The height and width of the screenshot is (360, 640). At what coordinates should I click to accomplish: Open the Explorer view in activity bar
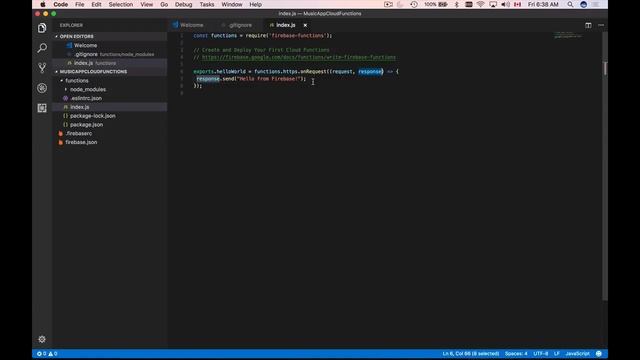42,28
